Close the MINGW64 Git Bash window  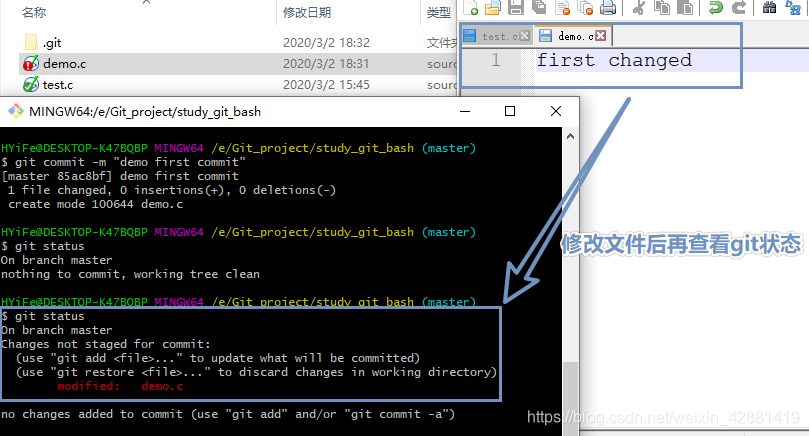click(556, 111)
